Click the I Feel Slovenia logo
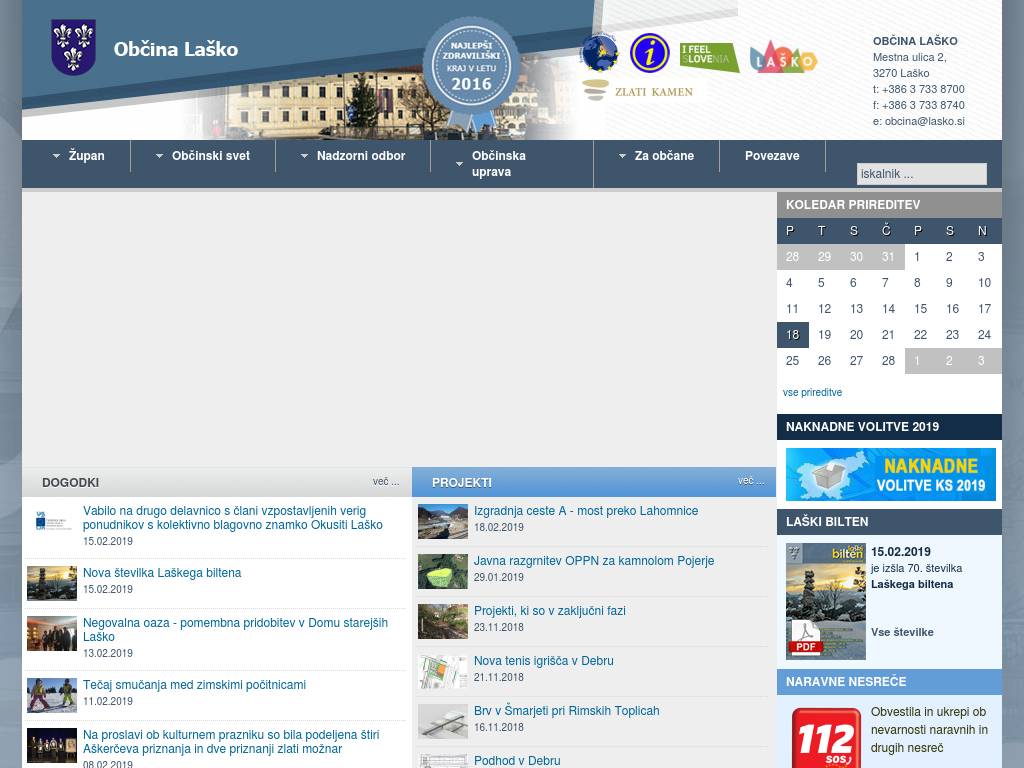Image resolution: width=1024 pixels, height=768 pixels. 709,57
